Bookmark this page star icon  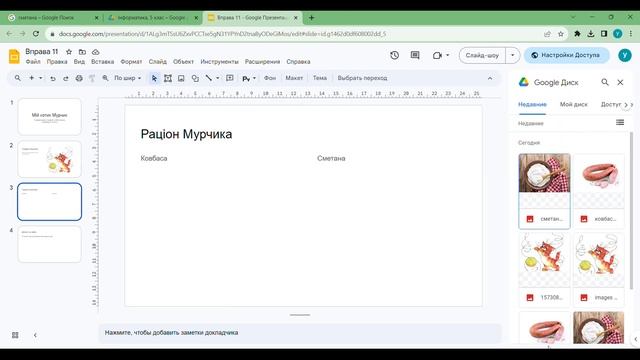coord(561,34)
